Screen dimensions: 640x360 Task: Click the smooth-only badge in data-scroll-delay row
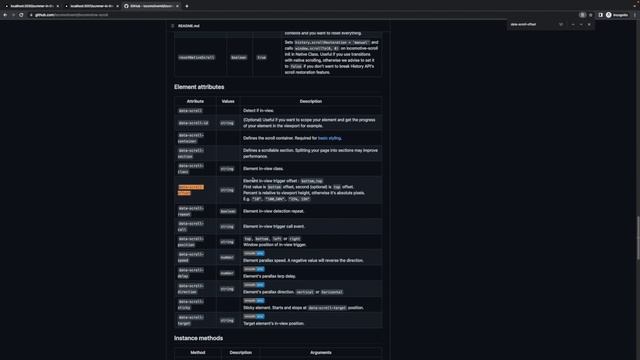(x=253, y=269)
